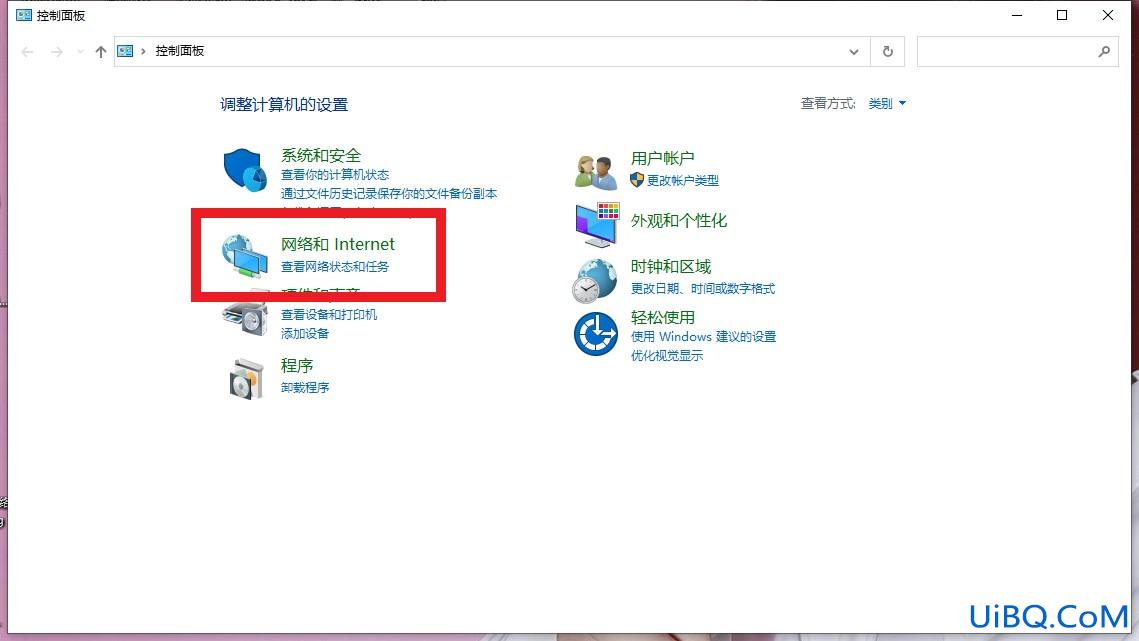Click 通过文件历史记录保存你的文件备份副本 link
Screen dimensions: 1139x641
(x=389, y=193)
